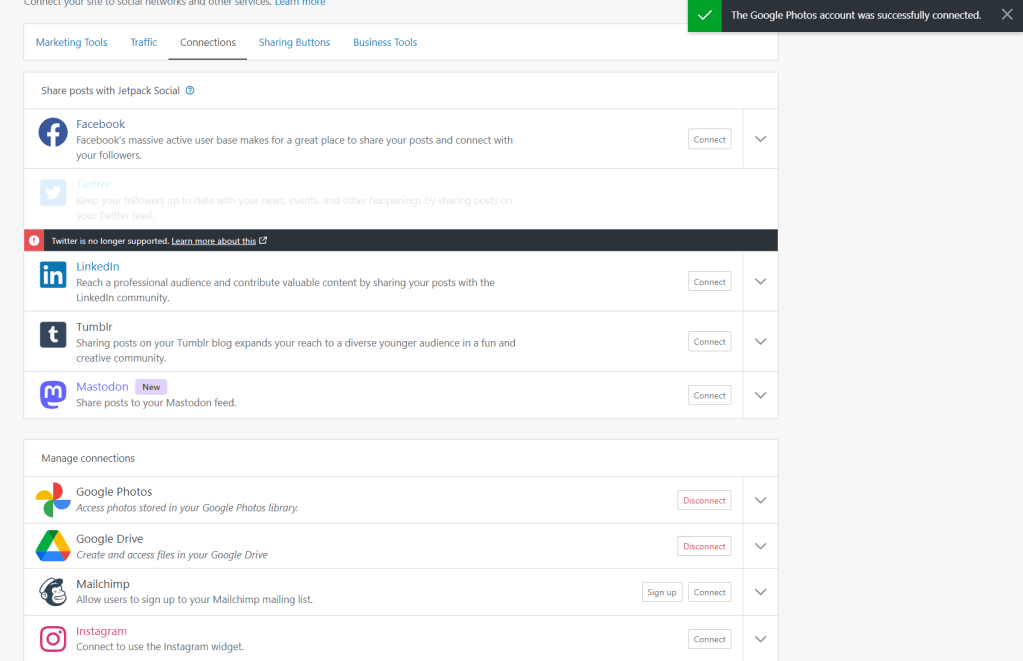Click the red Twitter warning icon
Screen dimensions: 1023x661
(34, 241)
